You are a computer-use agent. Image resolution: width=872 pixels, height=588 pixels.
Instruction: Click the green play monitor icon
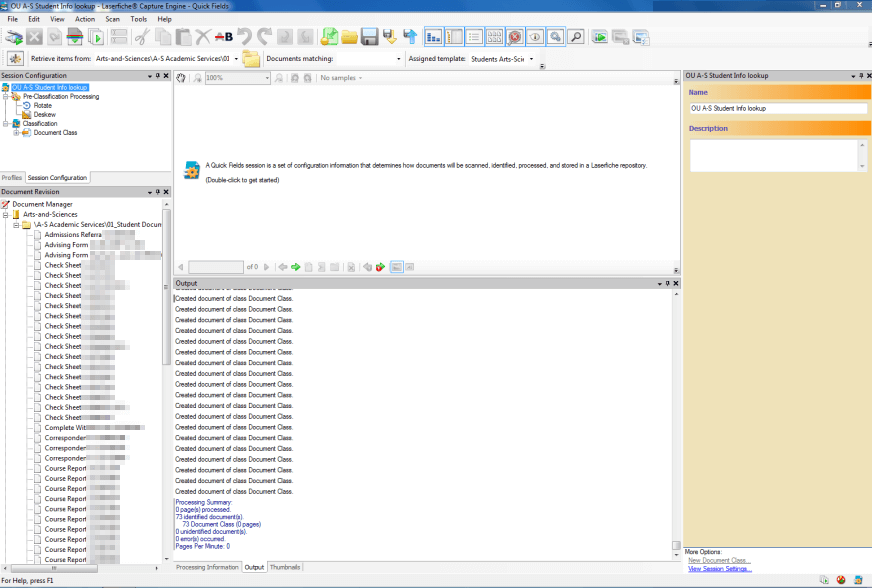(x=600, y=37)
